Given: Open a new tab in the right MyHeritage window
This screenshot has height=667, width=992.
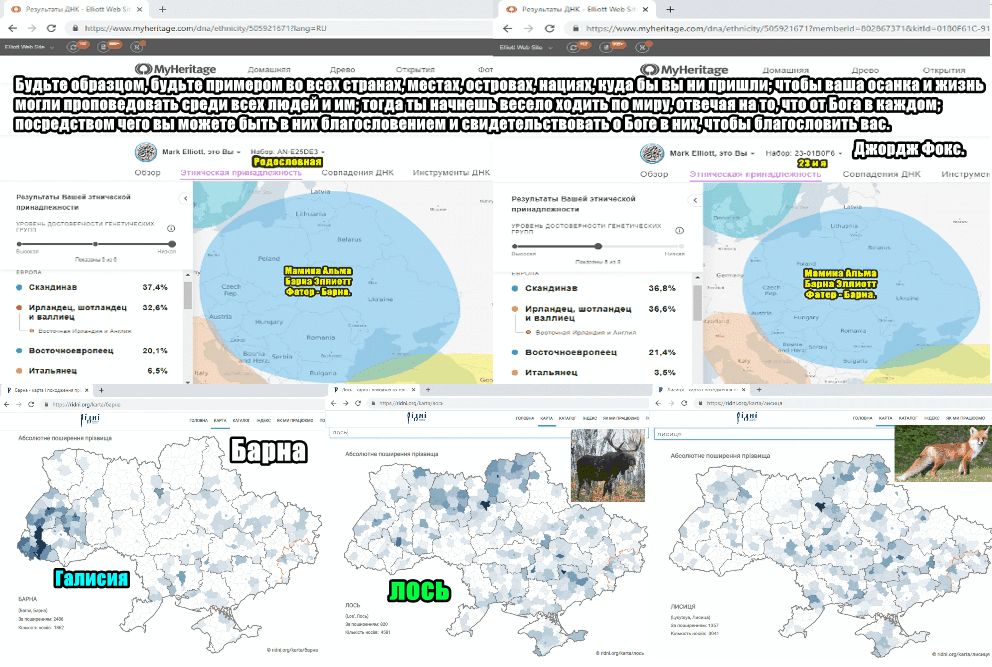Looking at the screenshot, I should click(x=670, y=9).
